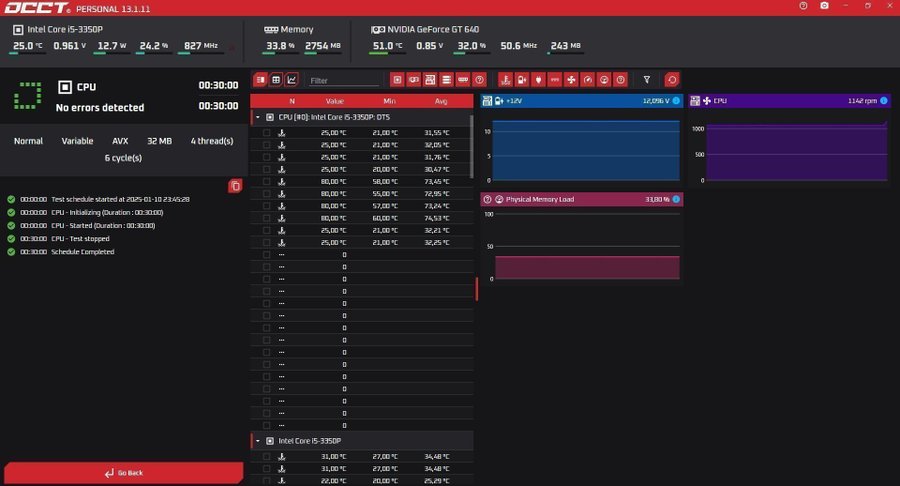The height and width of the screenshot is (486, 900).
Task: Click the funnel filter icon
Action: pyautogui.click(x=647, y=80)
